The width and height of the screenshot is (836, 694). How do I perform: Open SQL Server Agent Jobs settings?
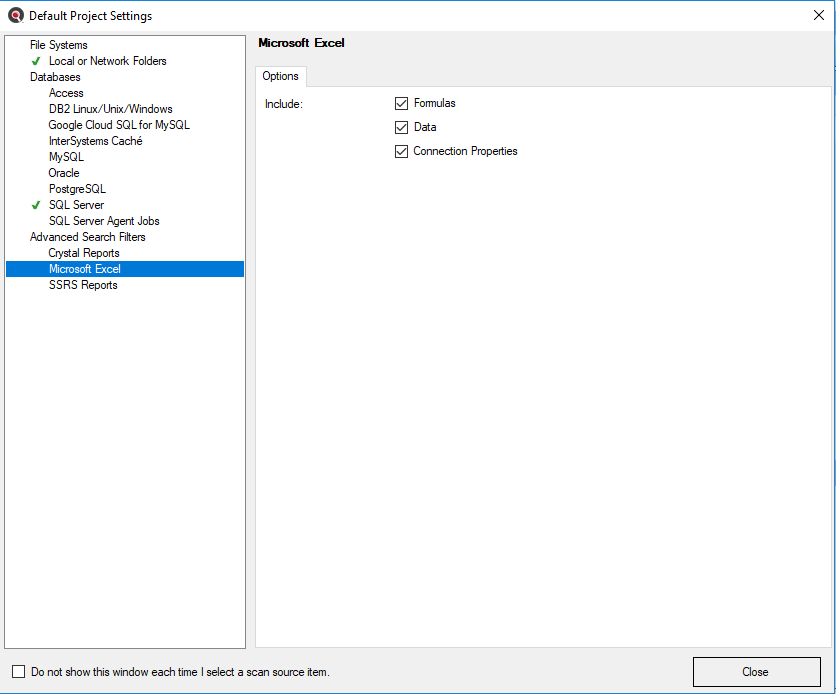click(x=104, y=221)
